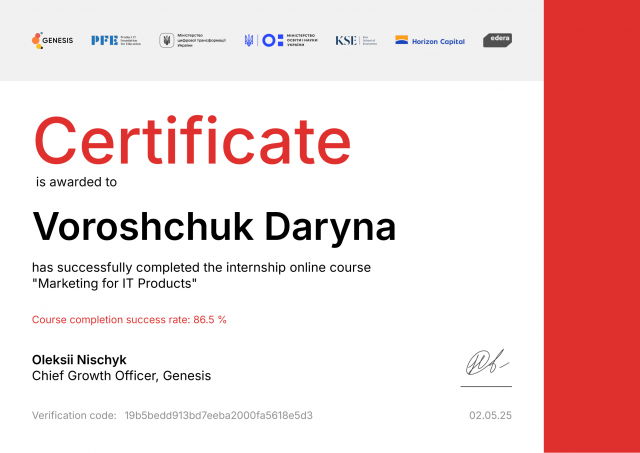Click the date 02.05.25
640x453 pixels.
coord(490,415)
